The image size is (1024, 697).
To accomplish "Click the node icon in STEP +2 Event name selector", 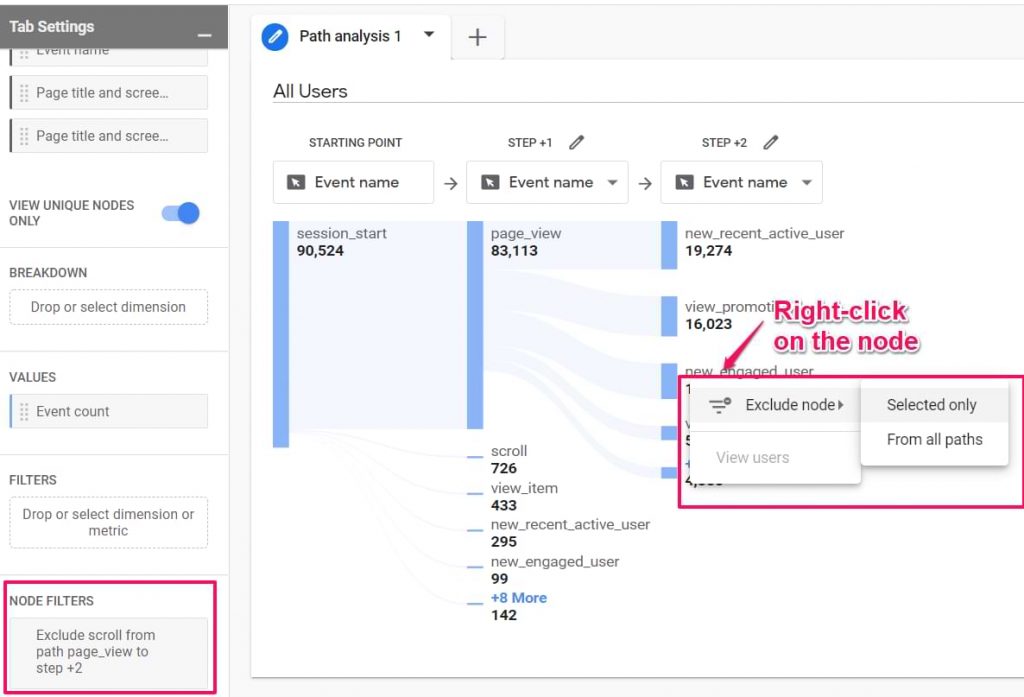I will (684, 182).
